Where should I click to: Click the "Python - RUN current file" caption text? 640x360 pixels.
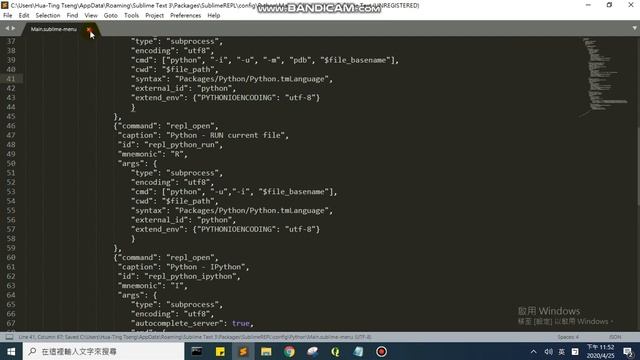[225, 135]
